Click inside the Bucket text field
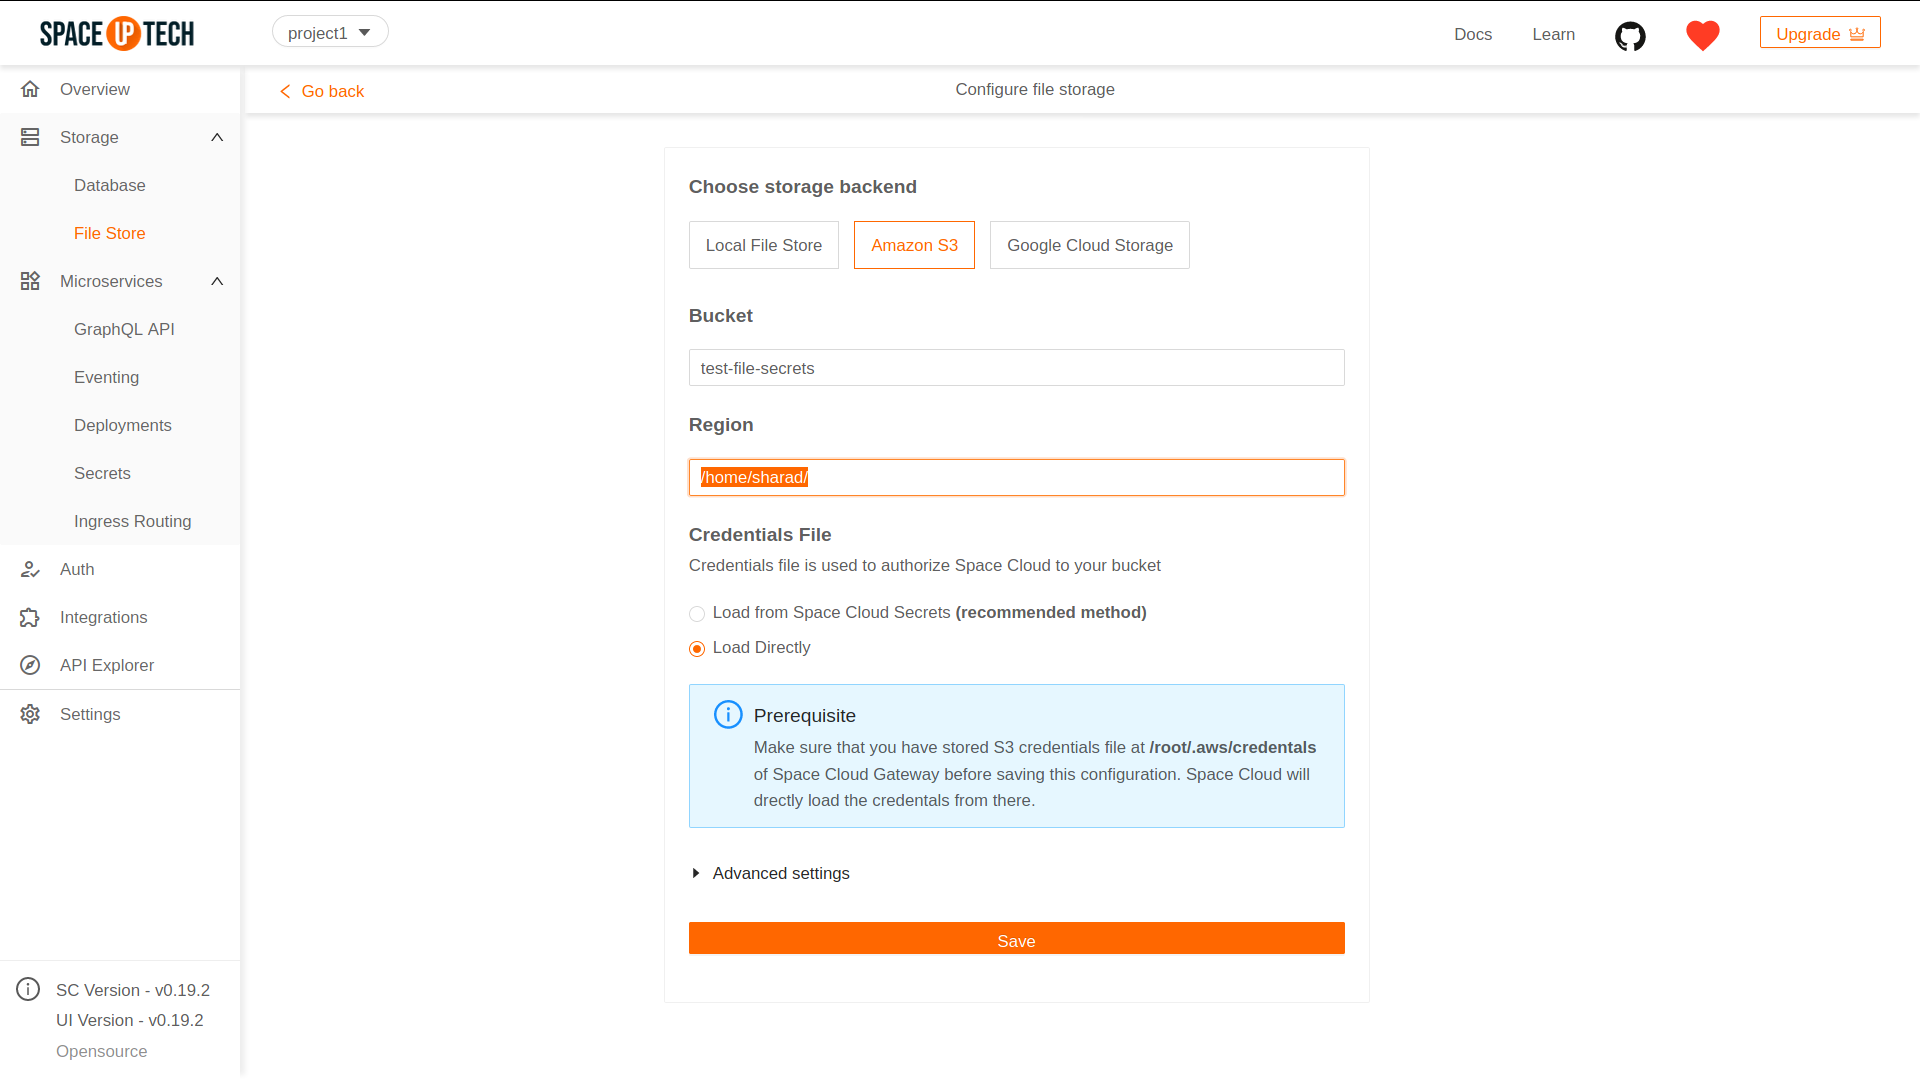This screenshot has height=1080, width=1920. coord(1016,368)
